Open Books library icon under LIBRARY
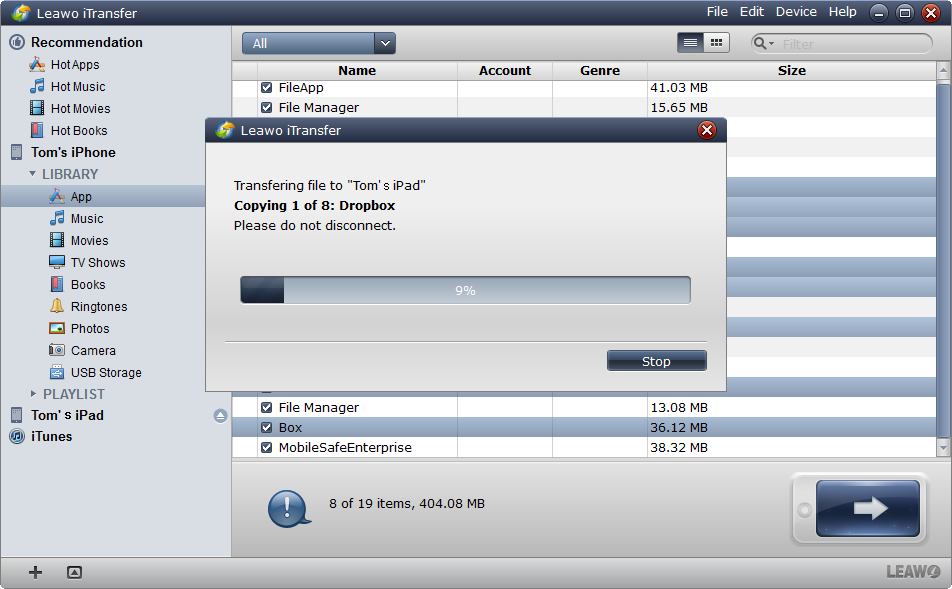Viewport: 952px width, 589px height. 57,284
